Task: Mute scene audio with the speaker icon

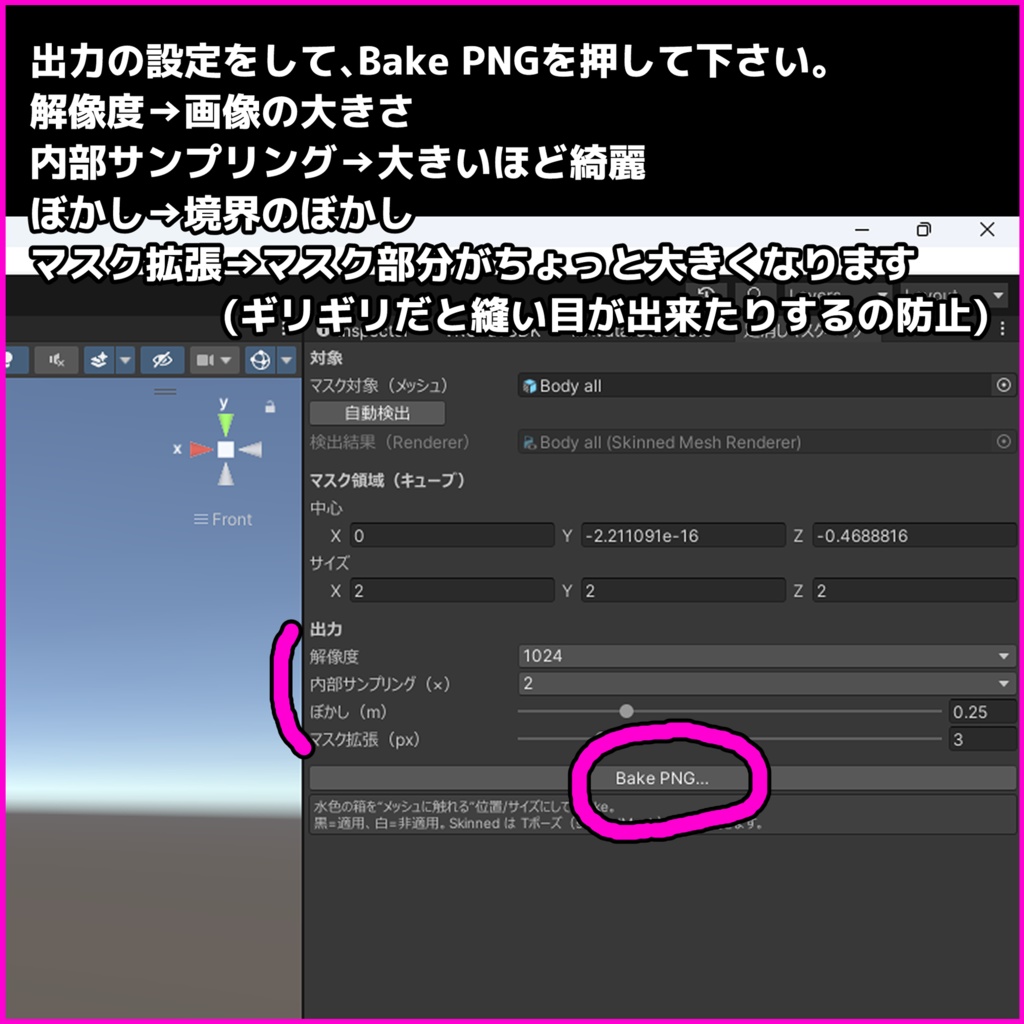Action: click(x=57, y=360)
